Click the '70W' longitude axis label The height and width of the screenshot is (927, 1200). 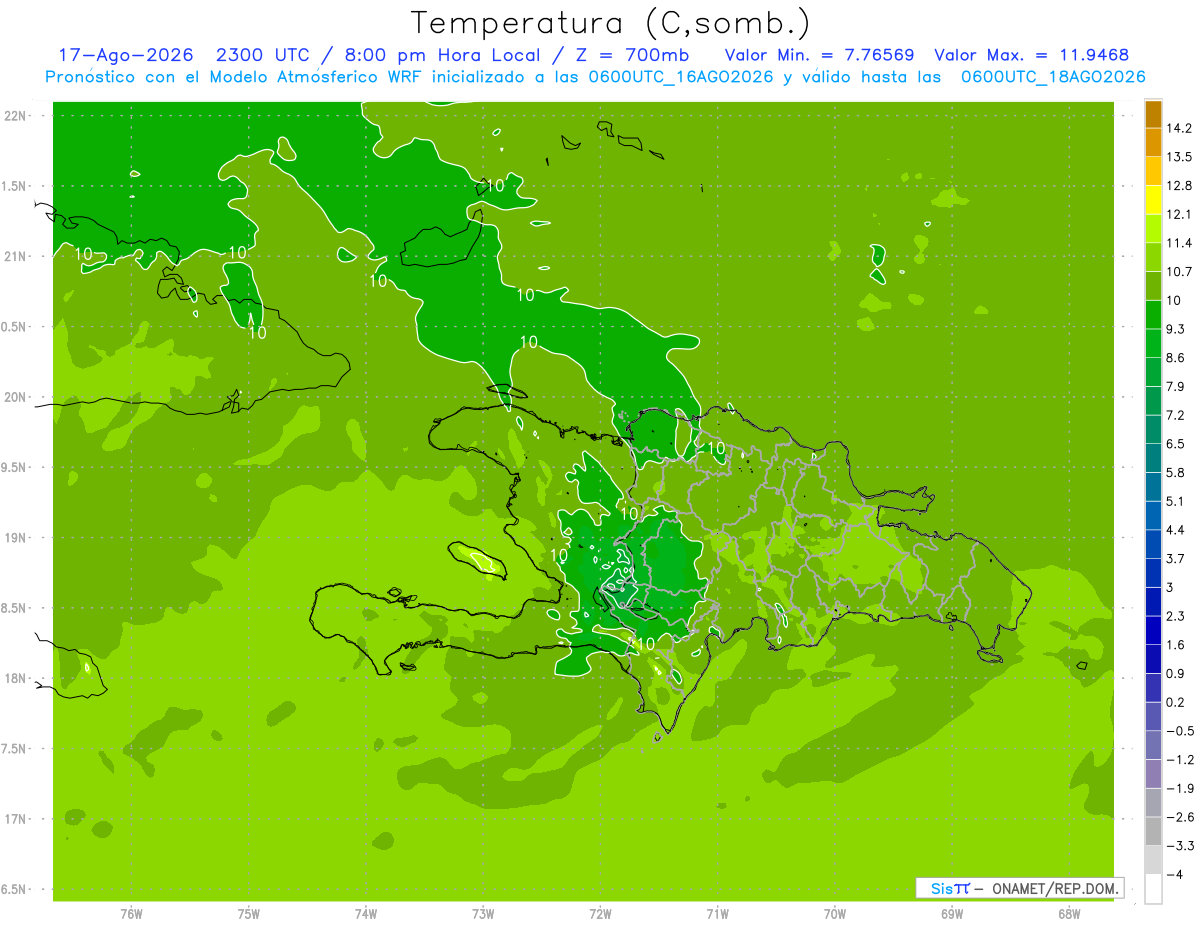tap(835, 913)
